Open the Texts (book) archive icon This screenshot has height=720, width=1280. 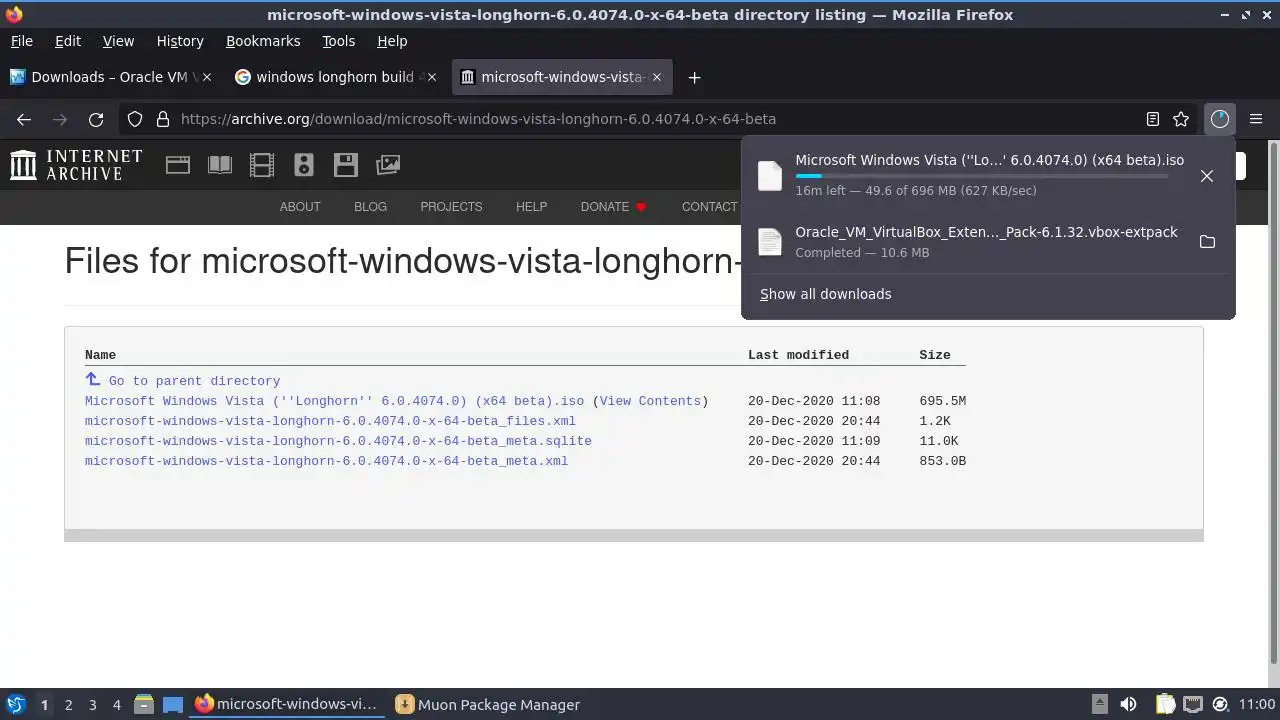point(220,165)
